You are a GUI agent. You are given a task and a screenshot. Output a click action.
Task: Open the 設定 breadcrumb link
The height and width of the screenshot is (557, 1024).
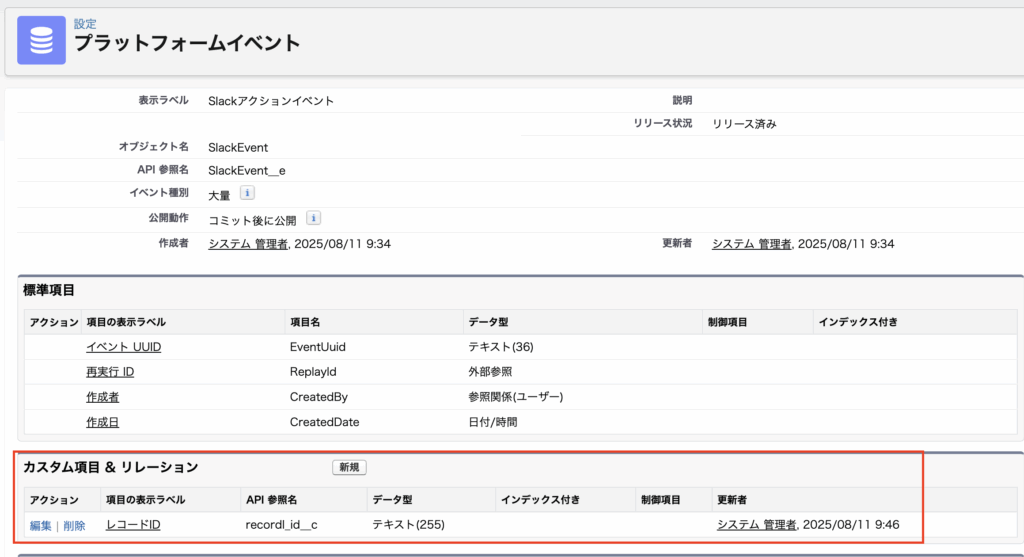pos(85,23)
